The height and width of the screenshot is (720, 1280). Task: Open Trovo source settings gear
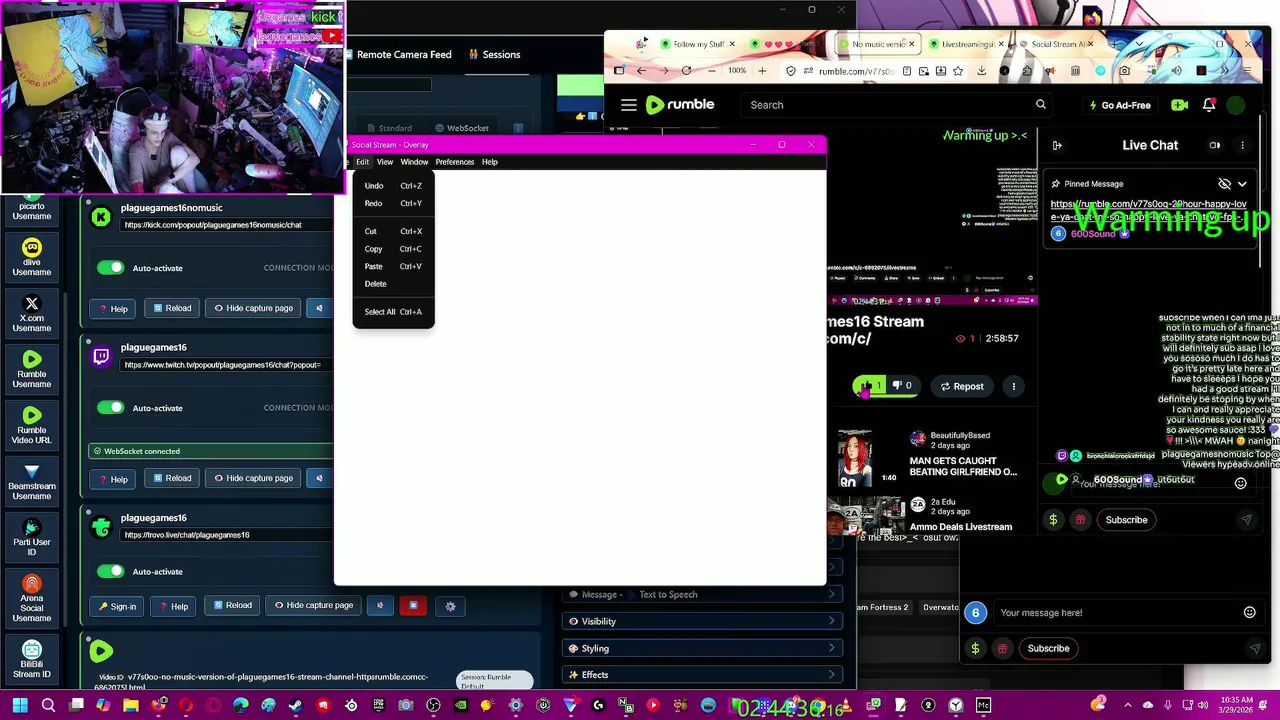click(x=450, y=605)
